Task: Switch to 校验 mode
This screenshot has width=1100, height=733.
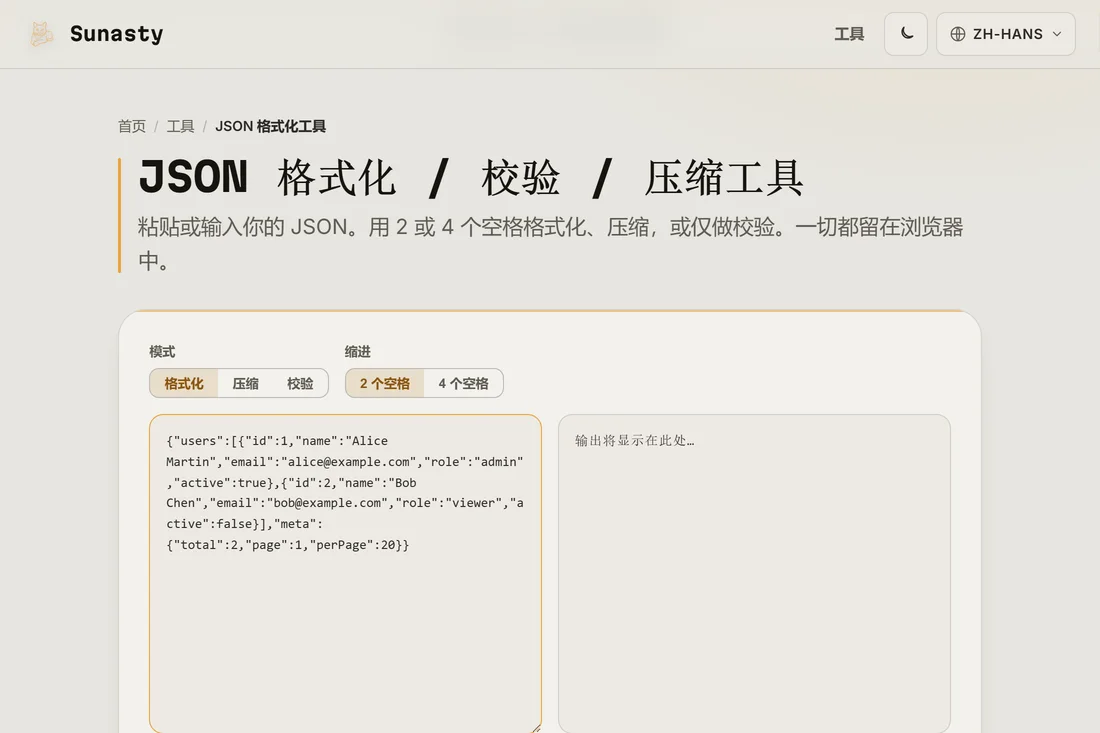Action: coord(300,384)
